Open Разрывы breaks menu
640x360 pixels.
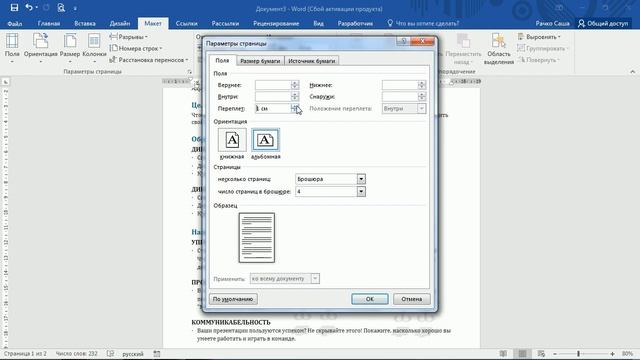click(129, 37)
